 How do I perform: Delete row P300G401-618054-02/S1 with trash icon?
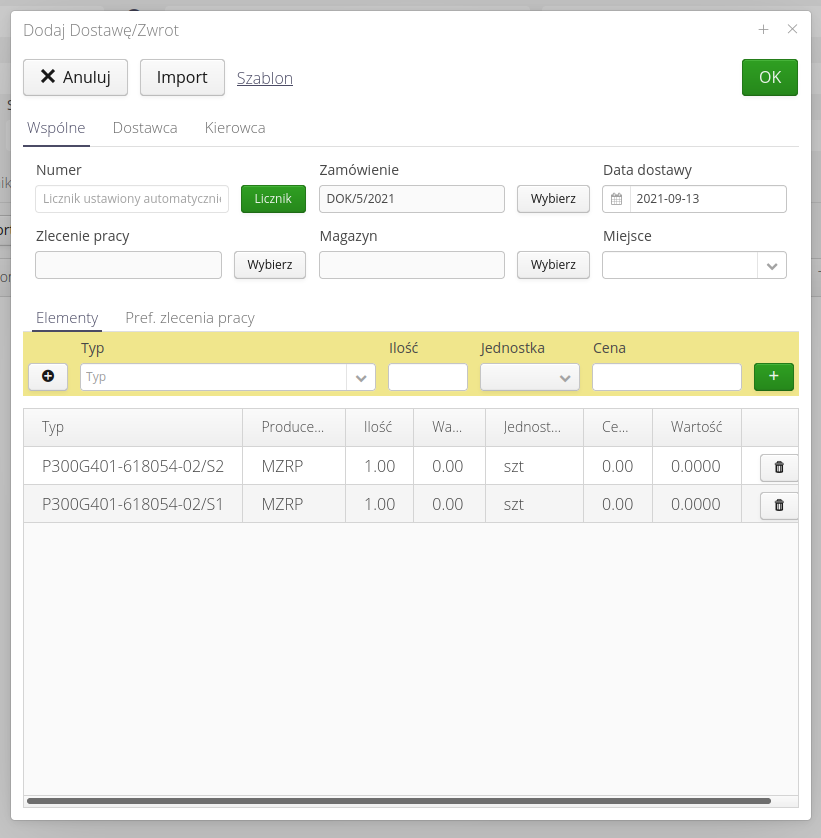click(x=779, y=506)
